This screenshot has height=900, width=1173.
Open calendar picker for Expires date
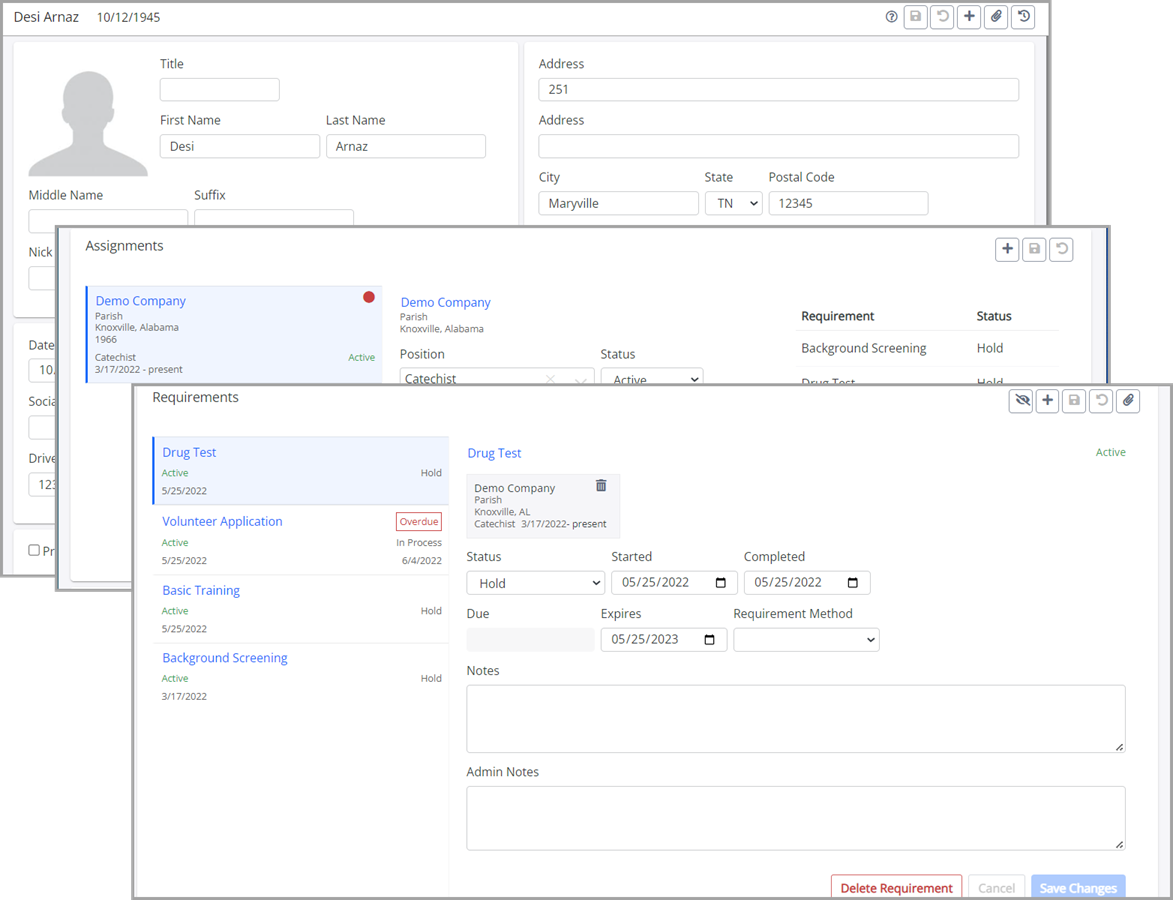pyautogui.click(x=710, y=640)
